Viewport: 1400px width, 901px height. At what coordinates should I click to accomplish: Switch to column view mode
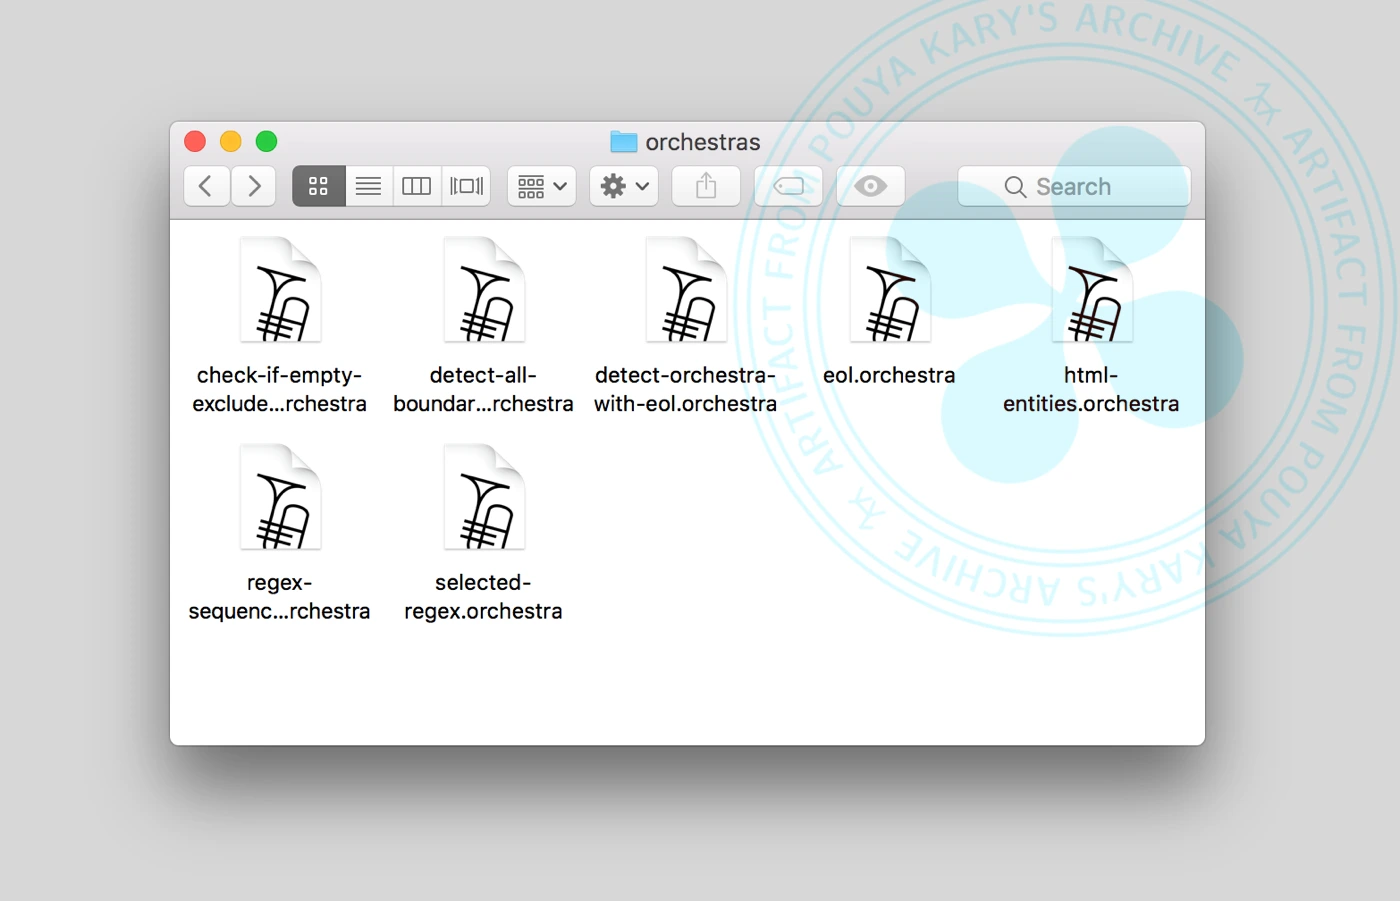pos(416,186)
